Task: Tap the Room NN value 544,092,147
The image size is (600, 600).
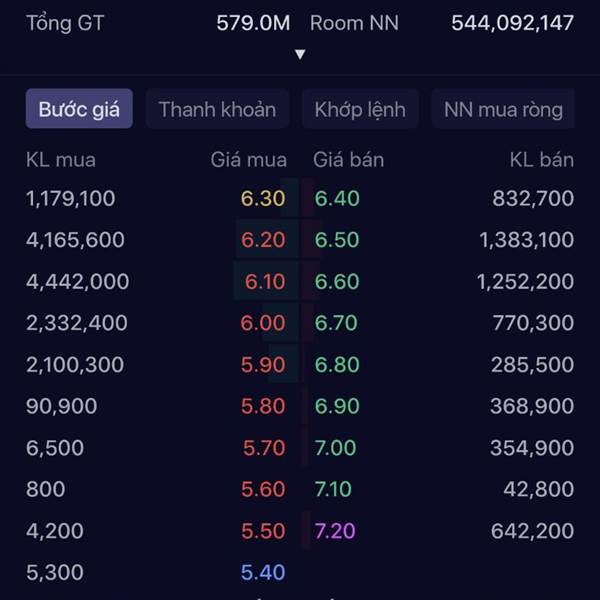Action: tap(513, 23)
